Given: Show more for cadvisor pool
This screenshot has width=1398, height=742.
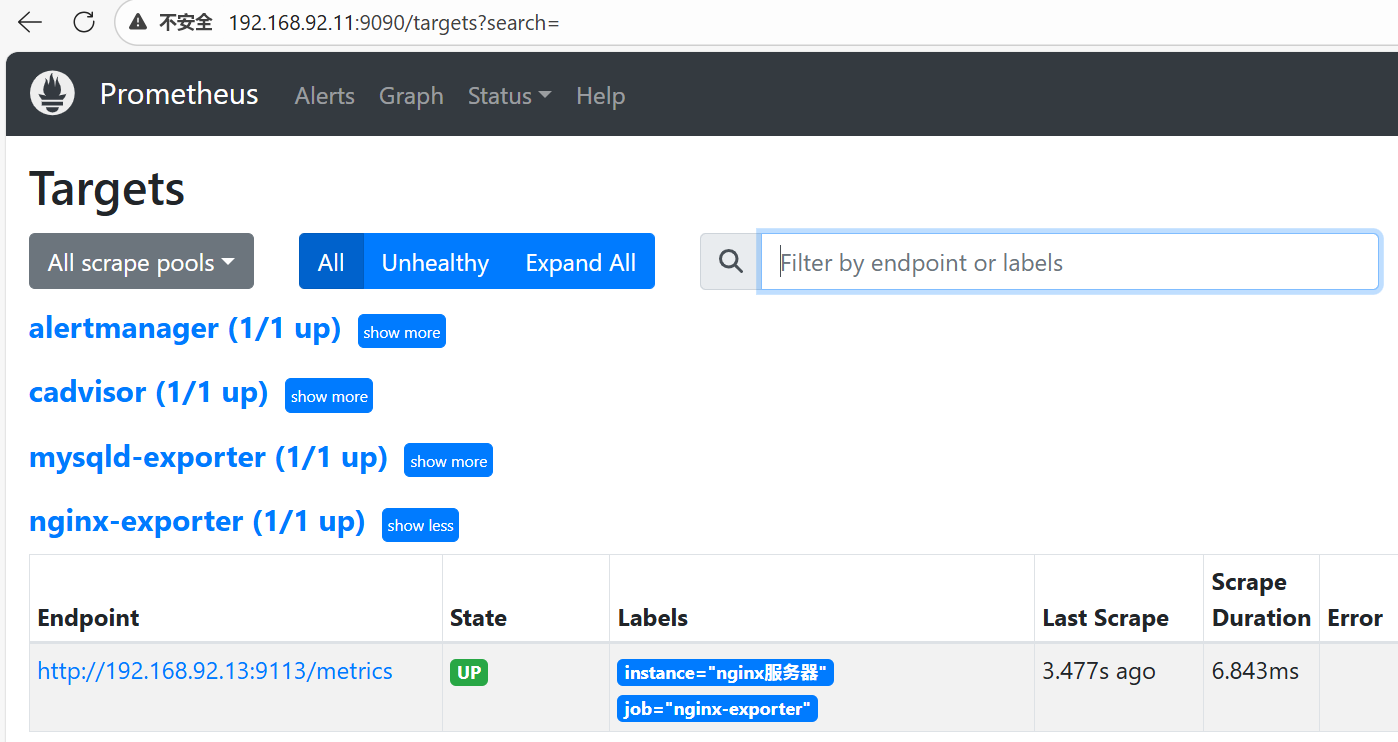Looking at the screenshot, I should [x=329, y=396].
